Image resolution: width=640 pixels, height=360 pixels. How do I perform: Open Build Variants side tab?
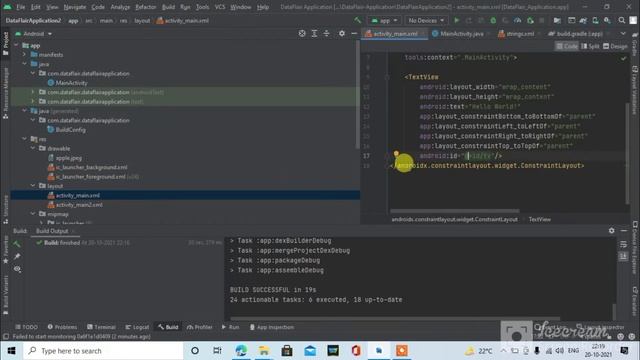click(x=5, y=295)
